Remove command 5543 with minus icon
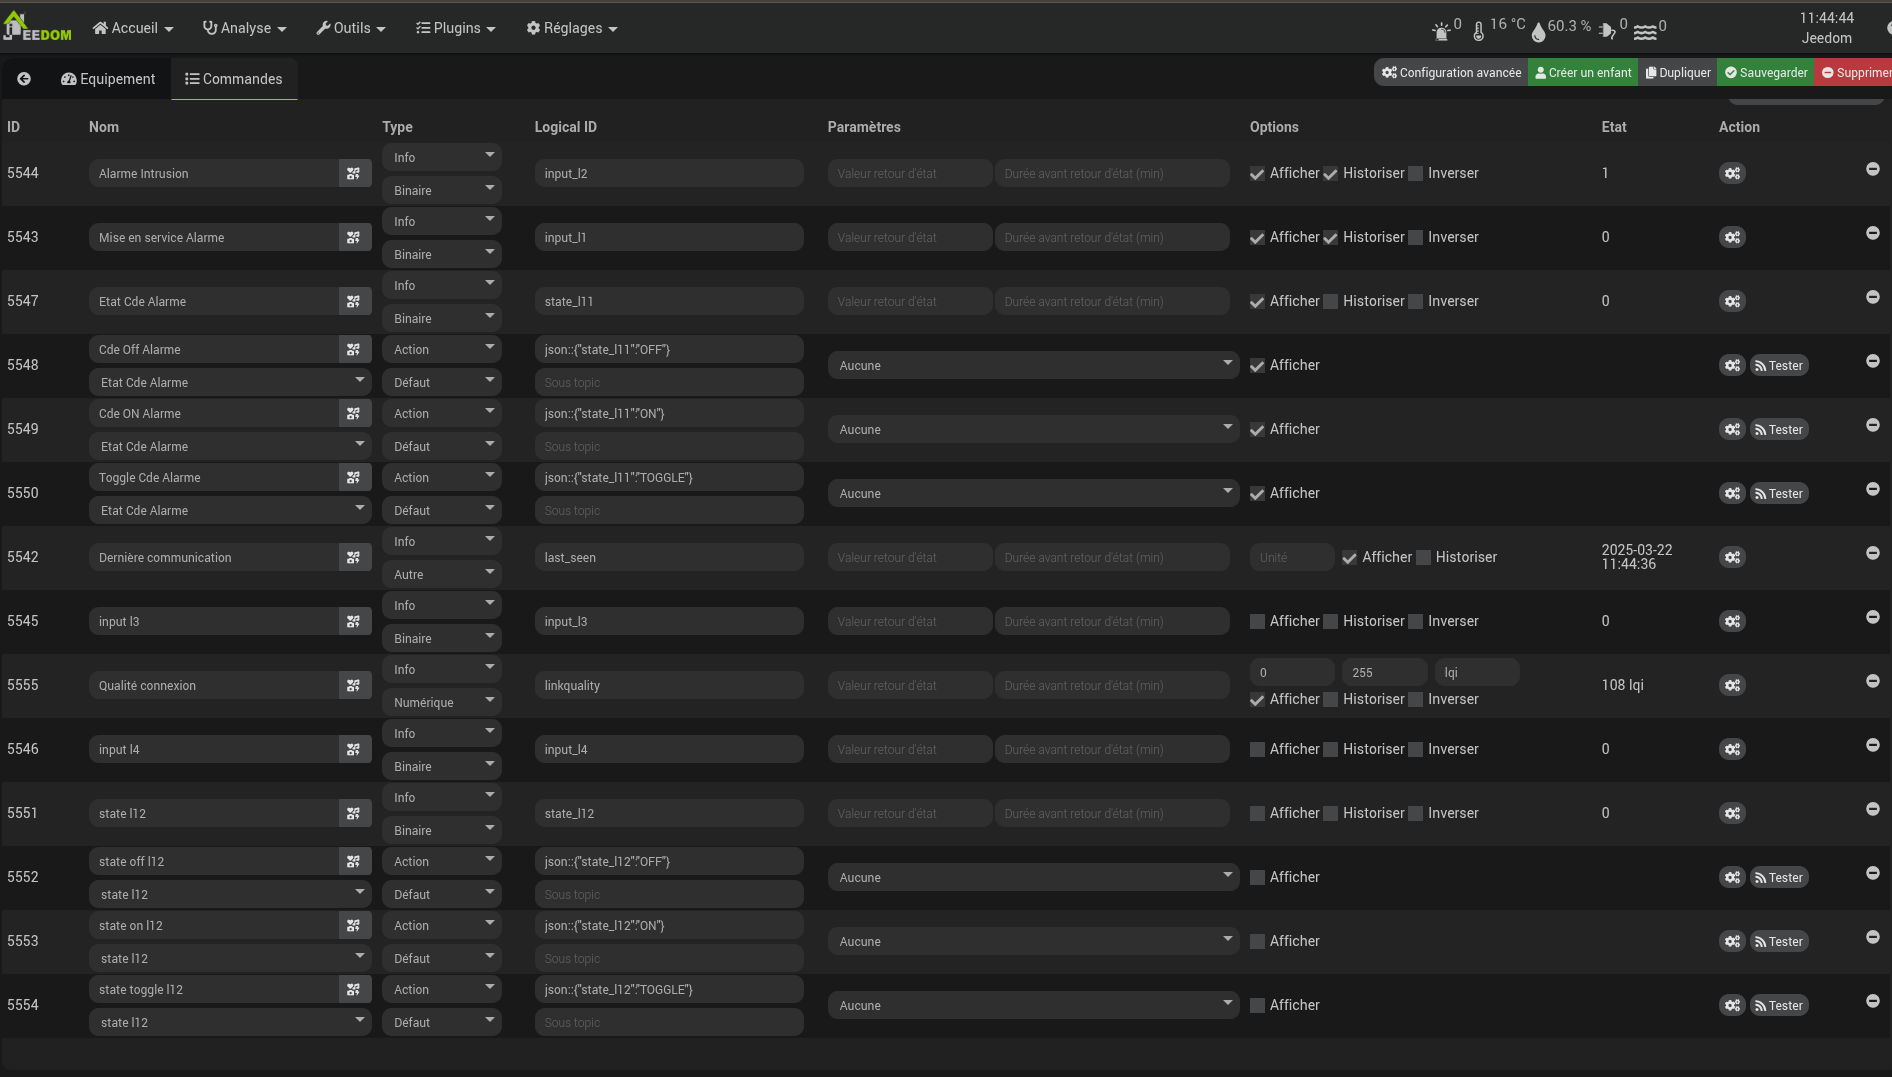Image resolution: width=1892 pixels, height=1077 pixels. [1873, 233]
